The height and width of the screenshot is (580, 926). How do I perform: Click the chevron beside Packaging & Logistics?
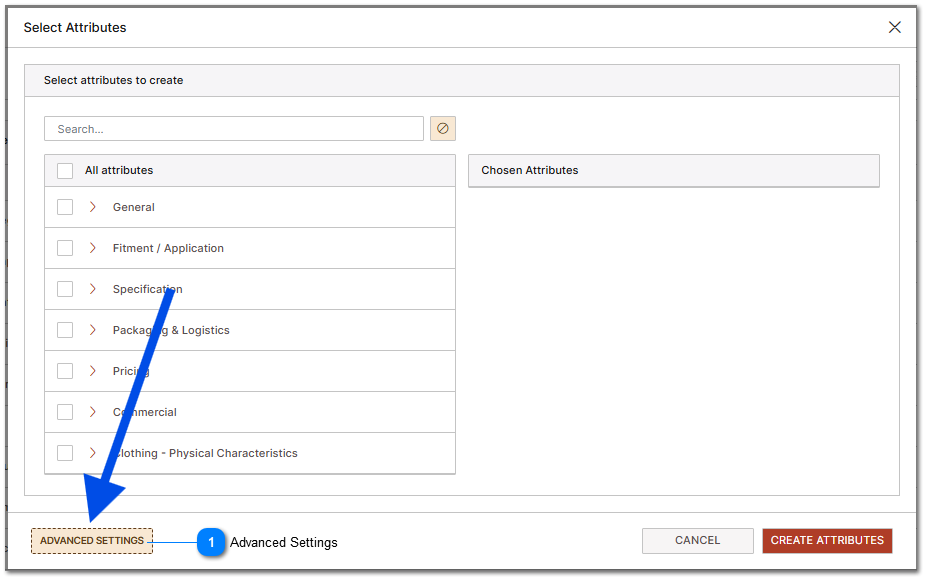(92, 330)
